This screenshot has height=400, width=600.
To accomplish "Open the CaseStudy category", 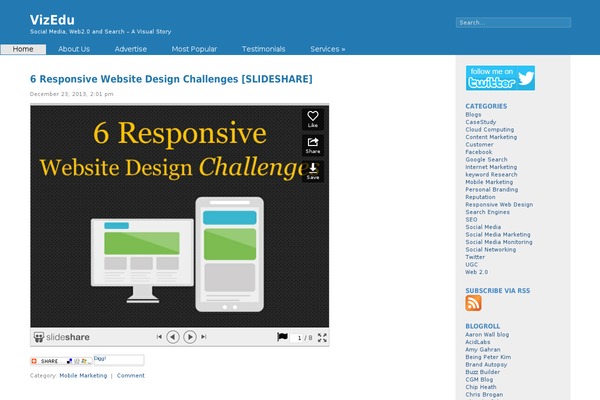I will [x=481, y=122].
